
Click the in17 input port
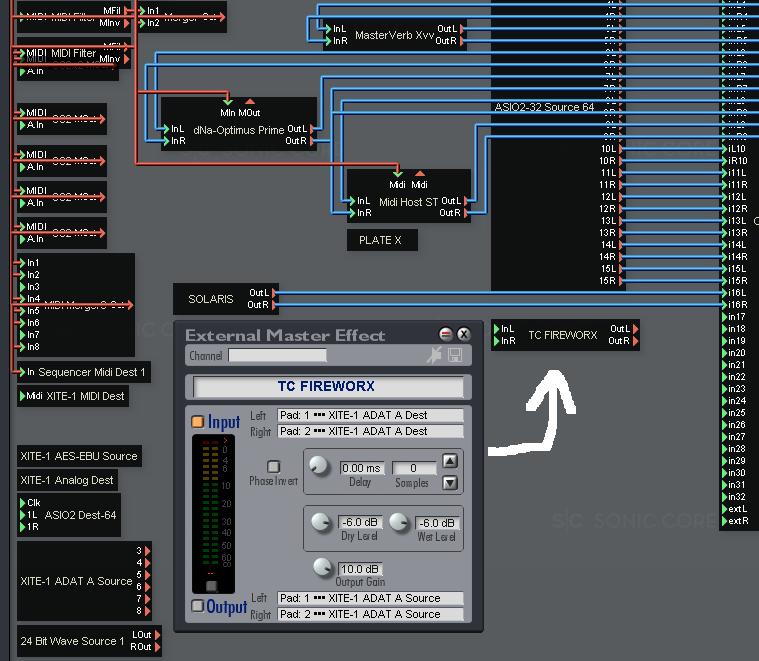click(725, 316)
